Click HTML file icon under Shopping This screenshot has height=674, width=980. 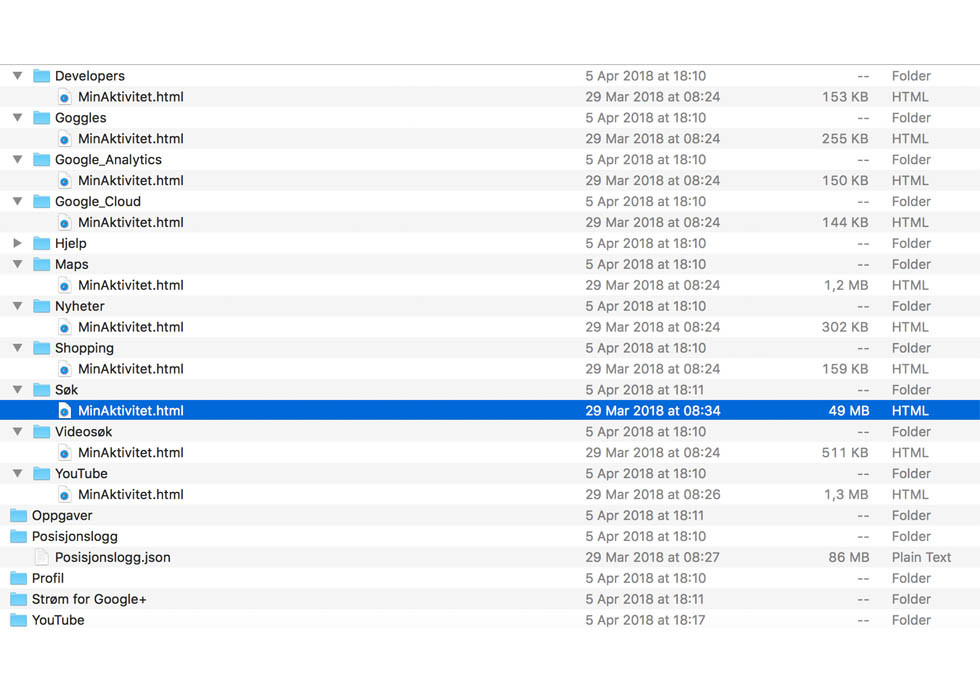(x=64, y=369)
